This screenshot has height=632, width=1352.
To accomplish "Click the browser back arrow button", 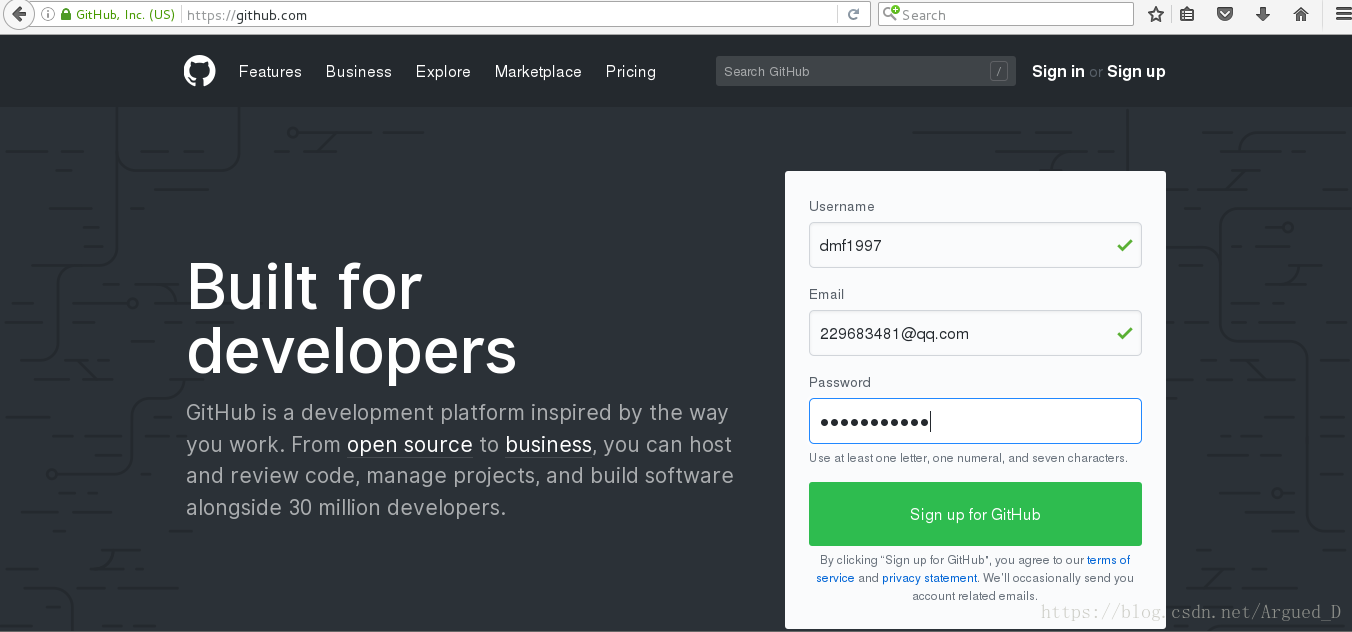I will 18,15.
